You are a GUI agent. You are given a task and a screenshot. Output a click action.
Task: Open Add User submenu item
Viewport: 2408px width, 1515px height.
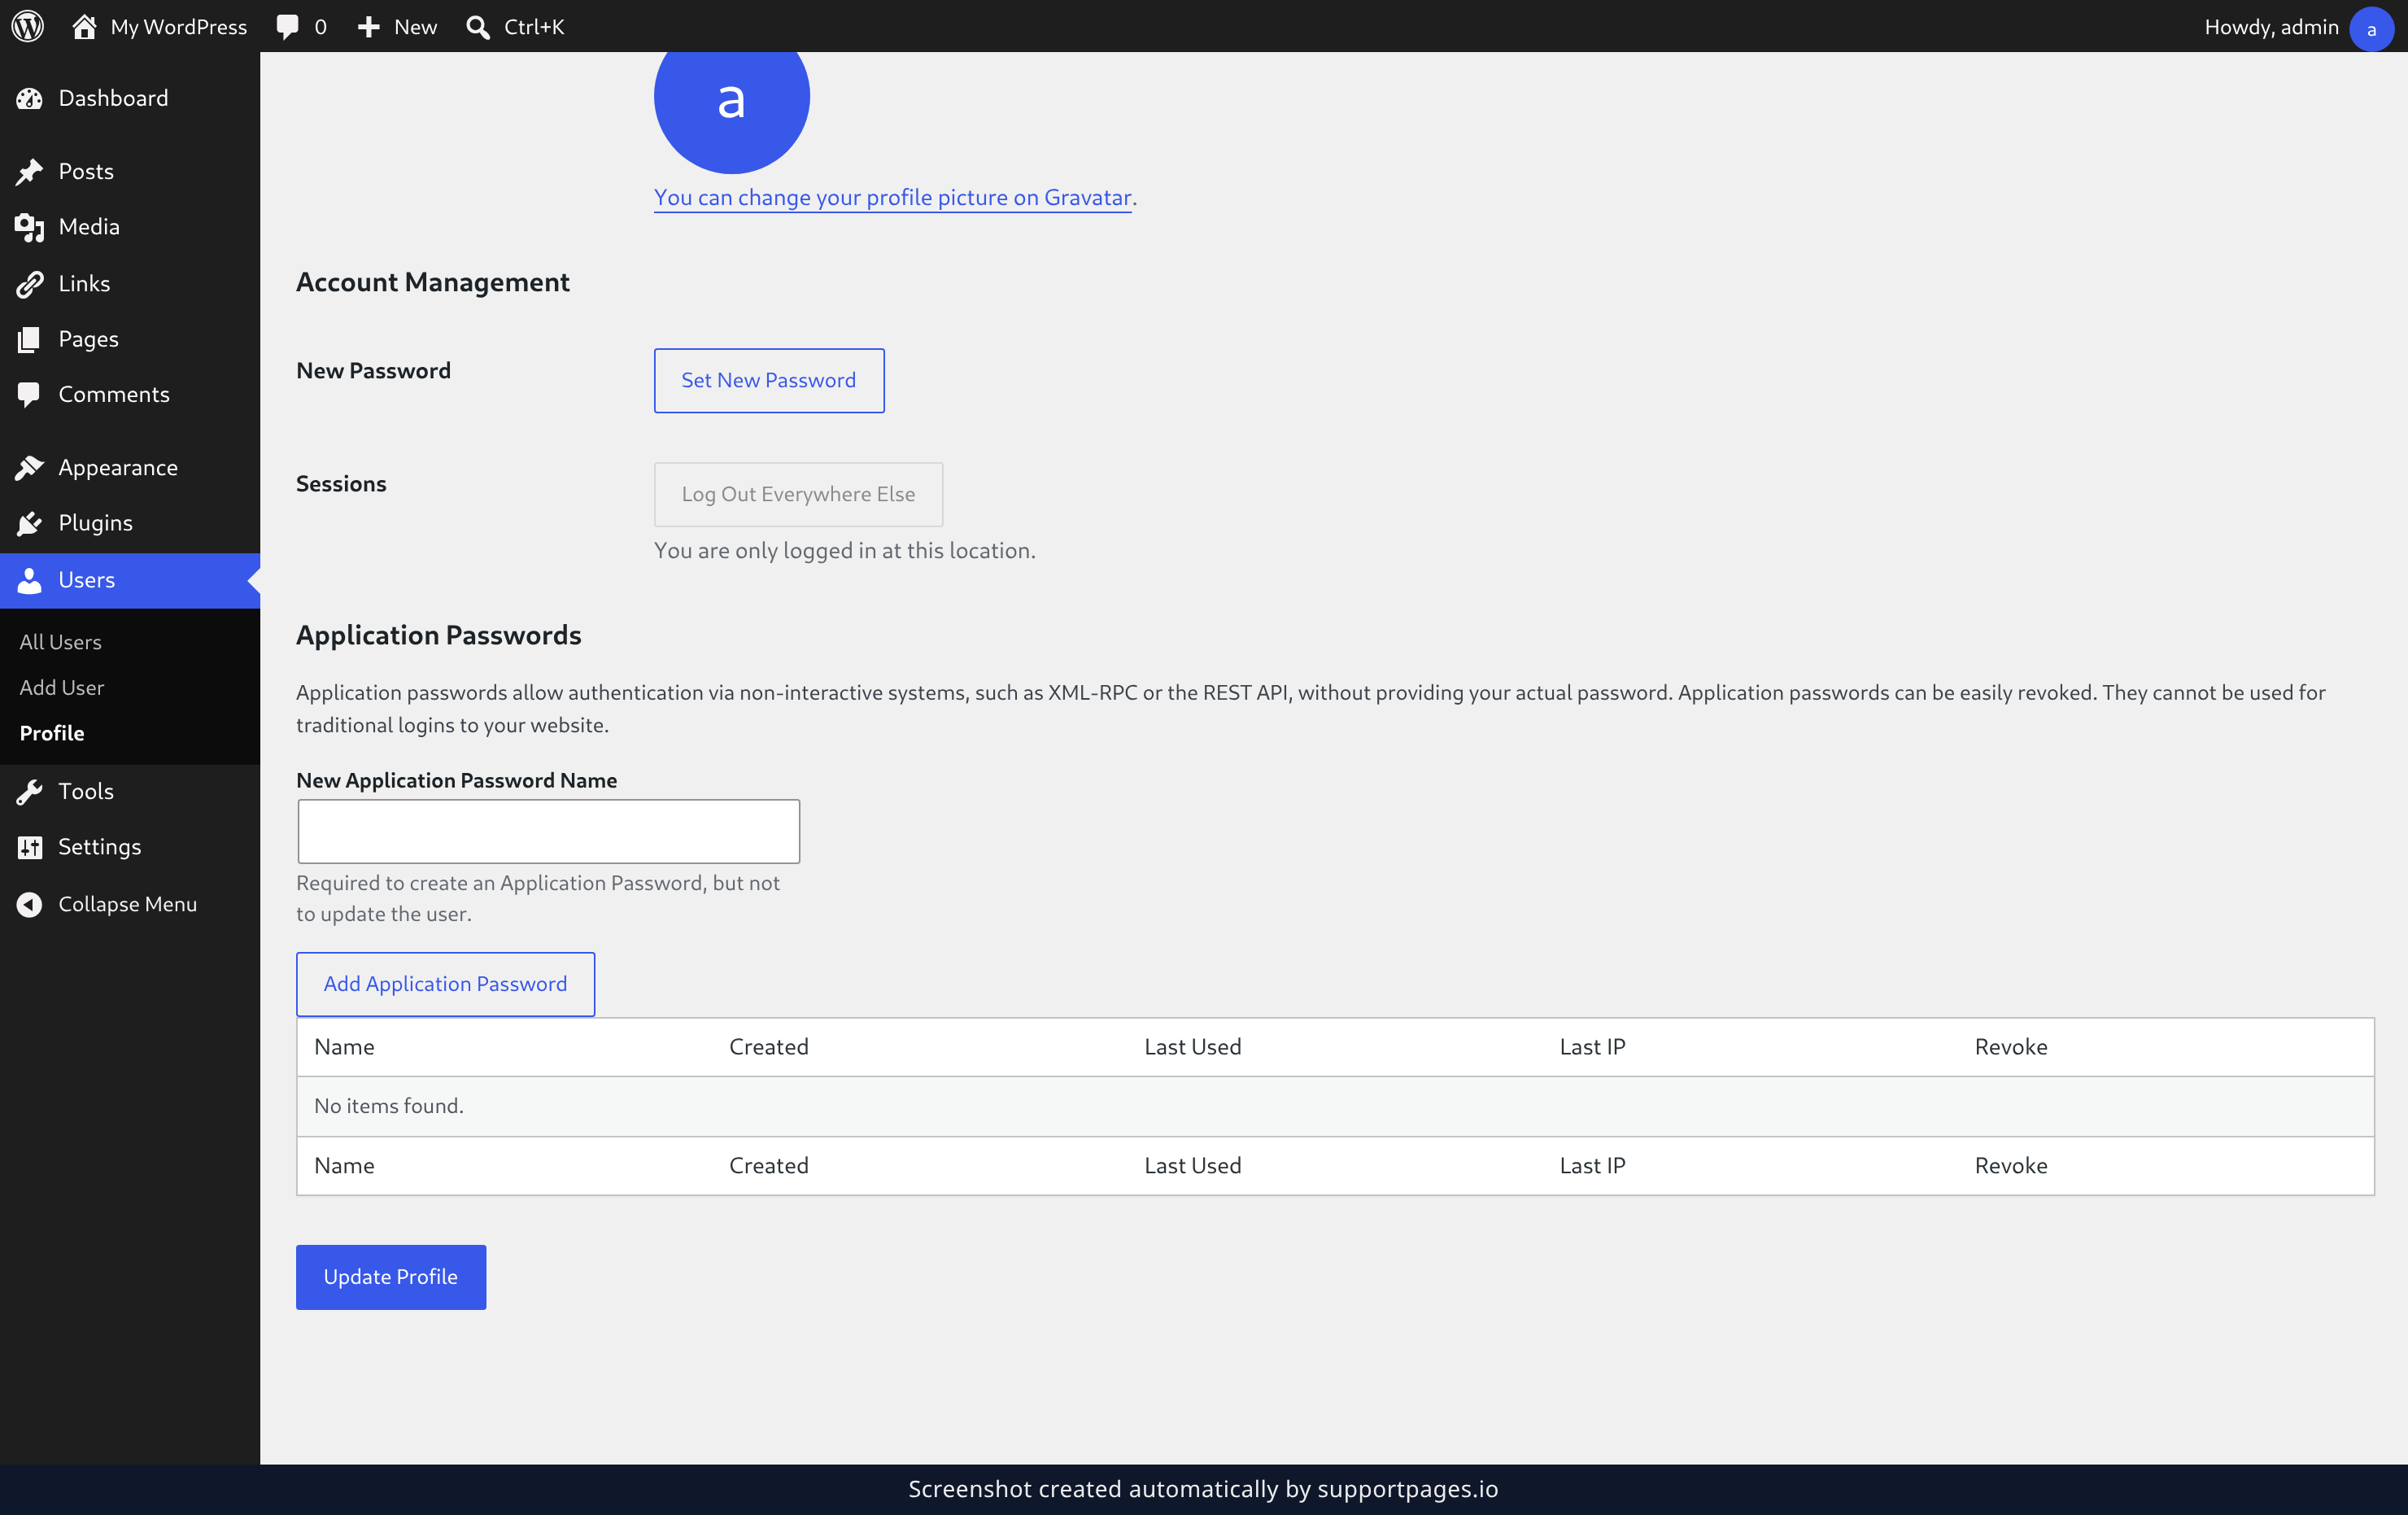(x=61, y=688)
